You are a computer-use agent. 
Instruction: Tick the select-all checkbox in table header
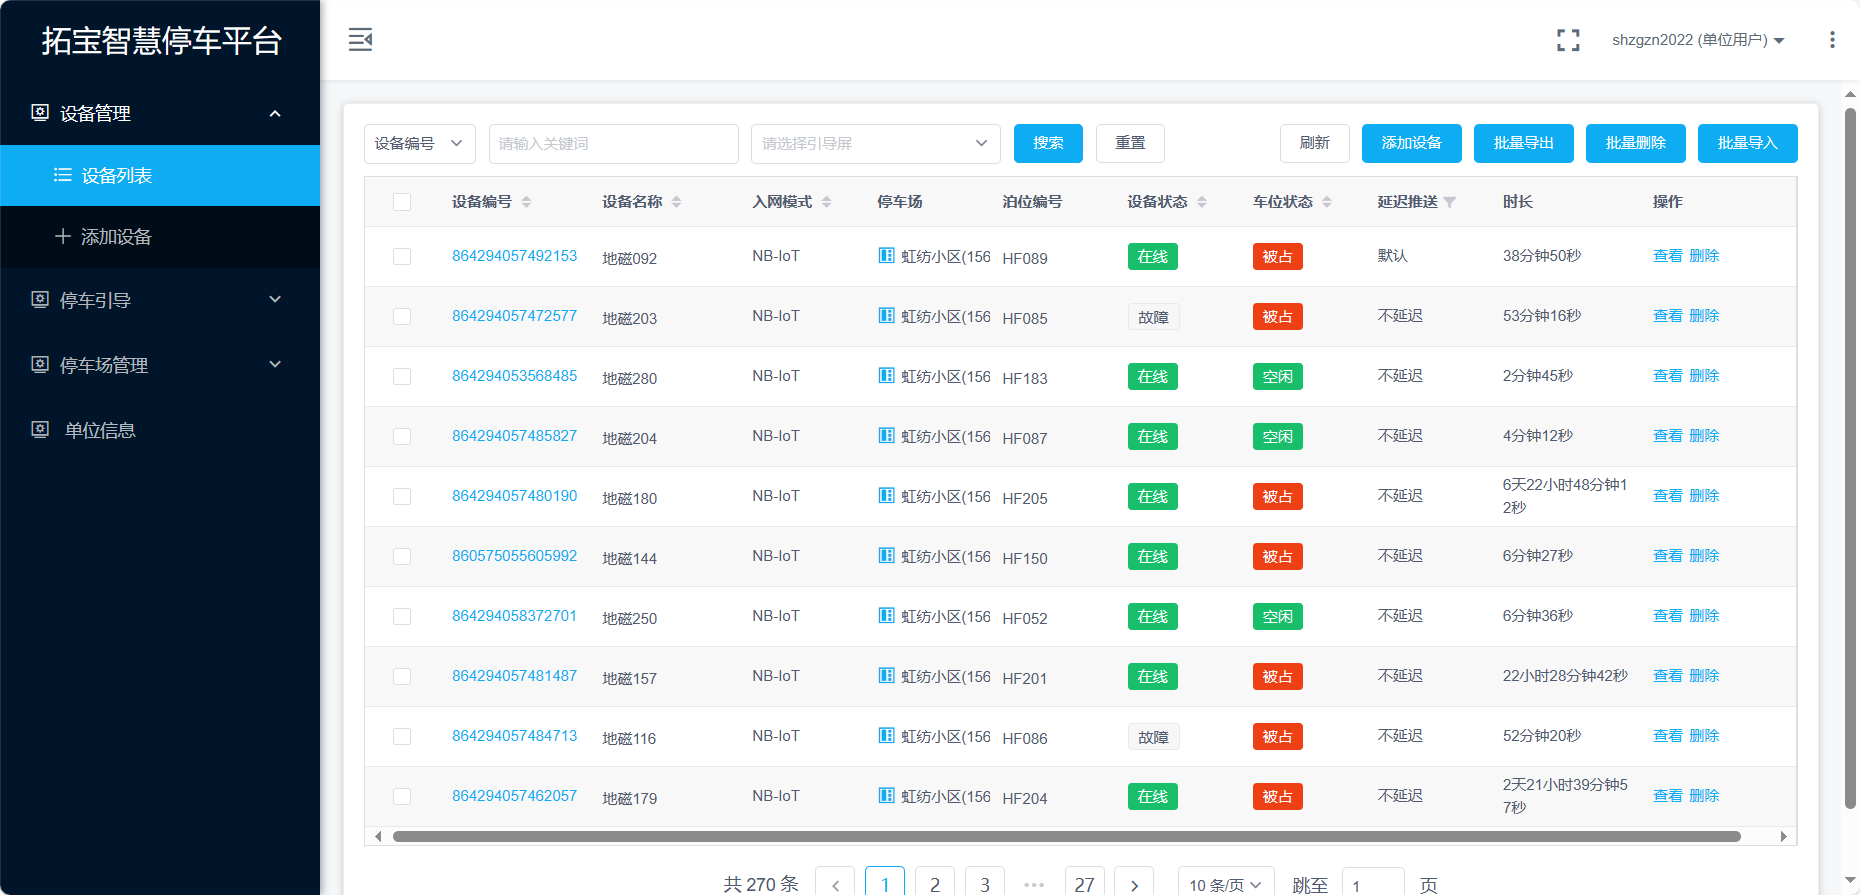[x=402, y=202]
